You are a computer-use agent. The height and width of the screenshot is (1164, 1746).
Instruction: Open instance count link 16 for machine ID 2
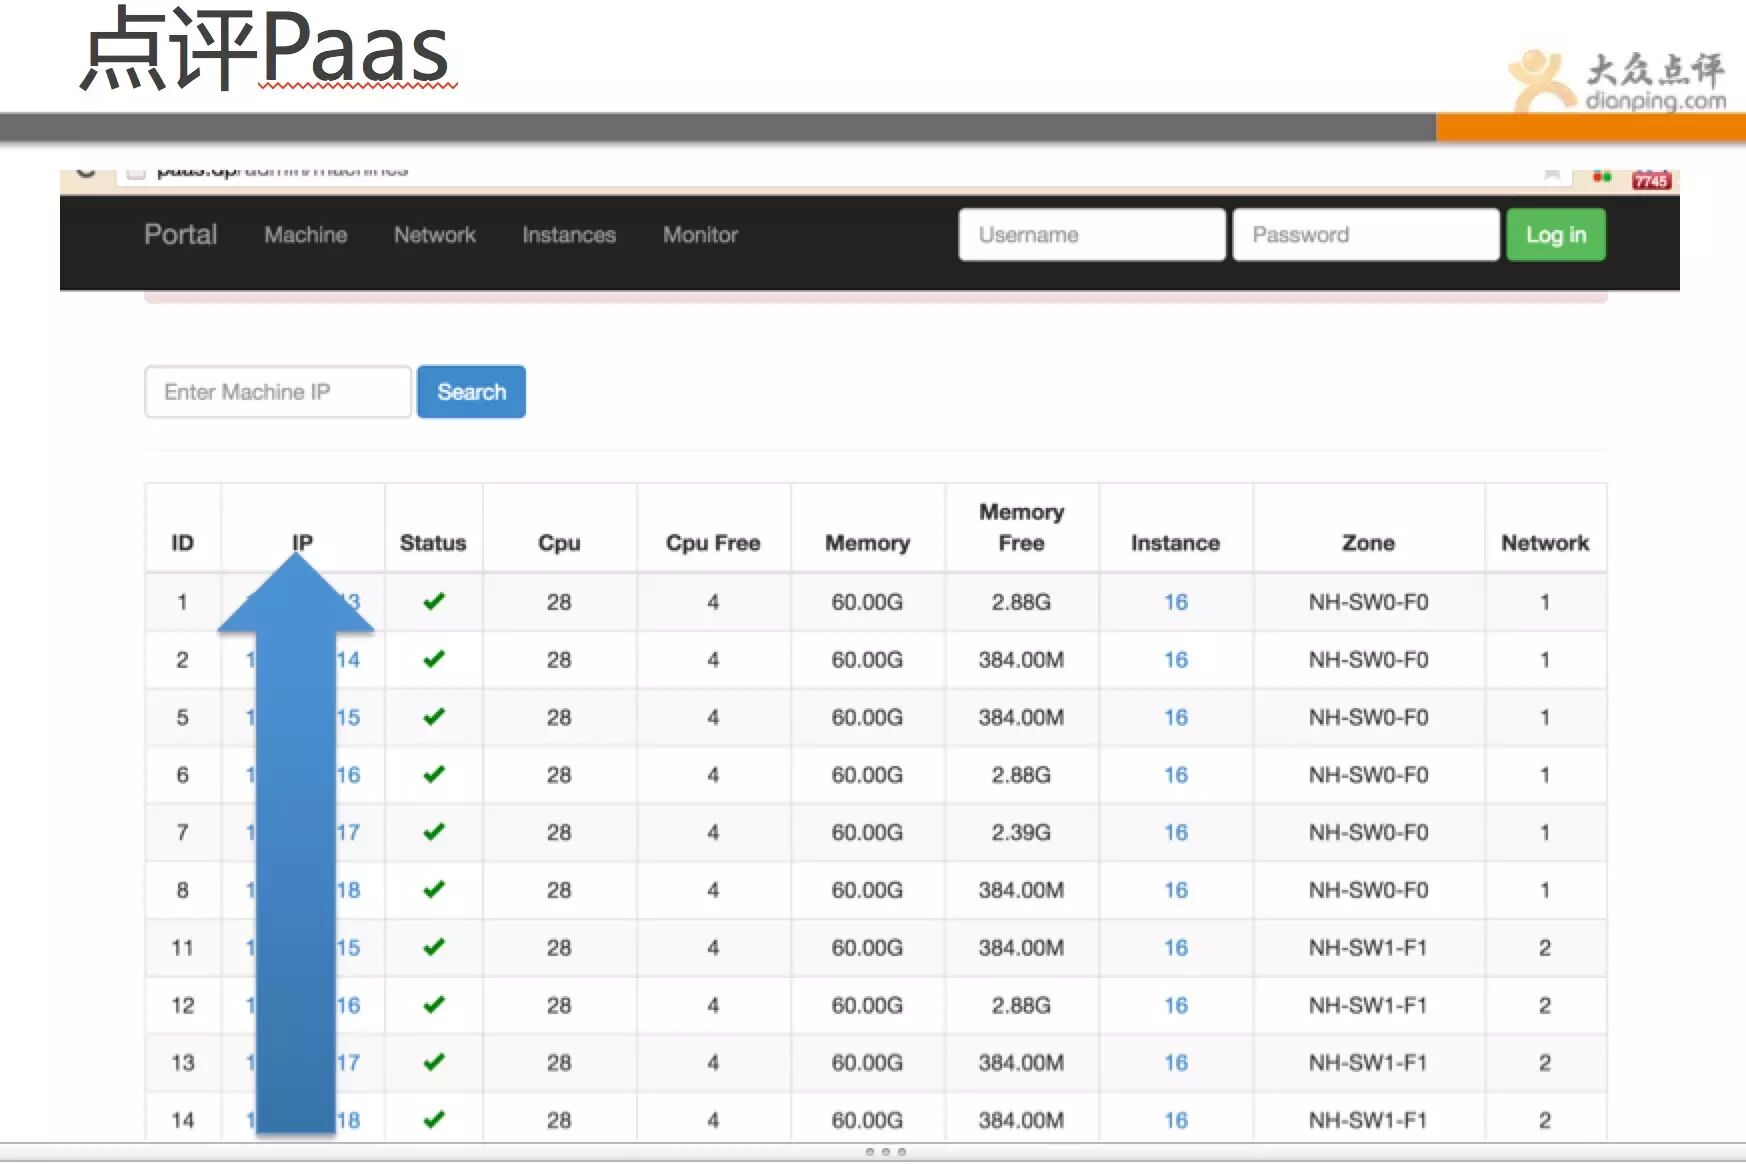(x=1176, y=660)
